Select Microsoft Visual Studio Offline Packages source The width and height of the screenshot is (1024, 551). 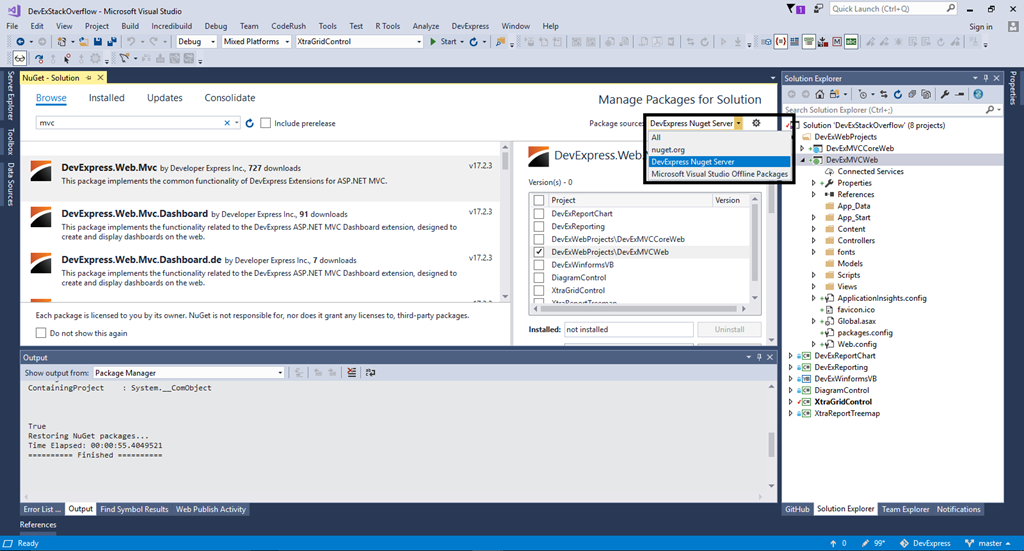719,174
